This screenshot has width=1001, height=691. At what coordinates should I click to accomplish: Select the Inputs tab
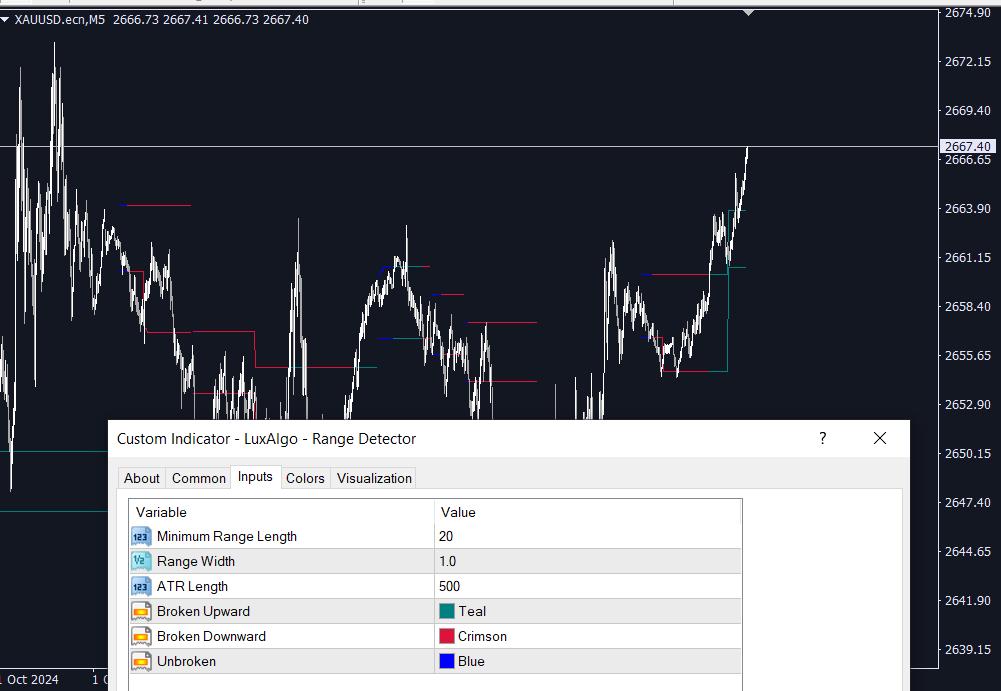pos(255,476)
